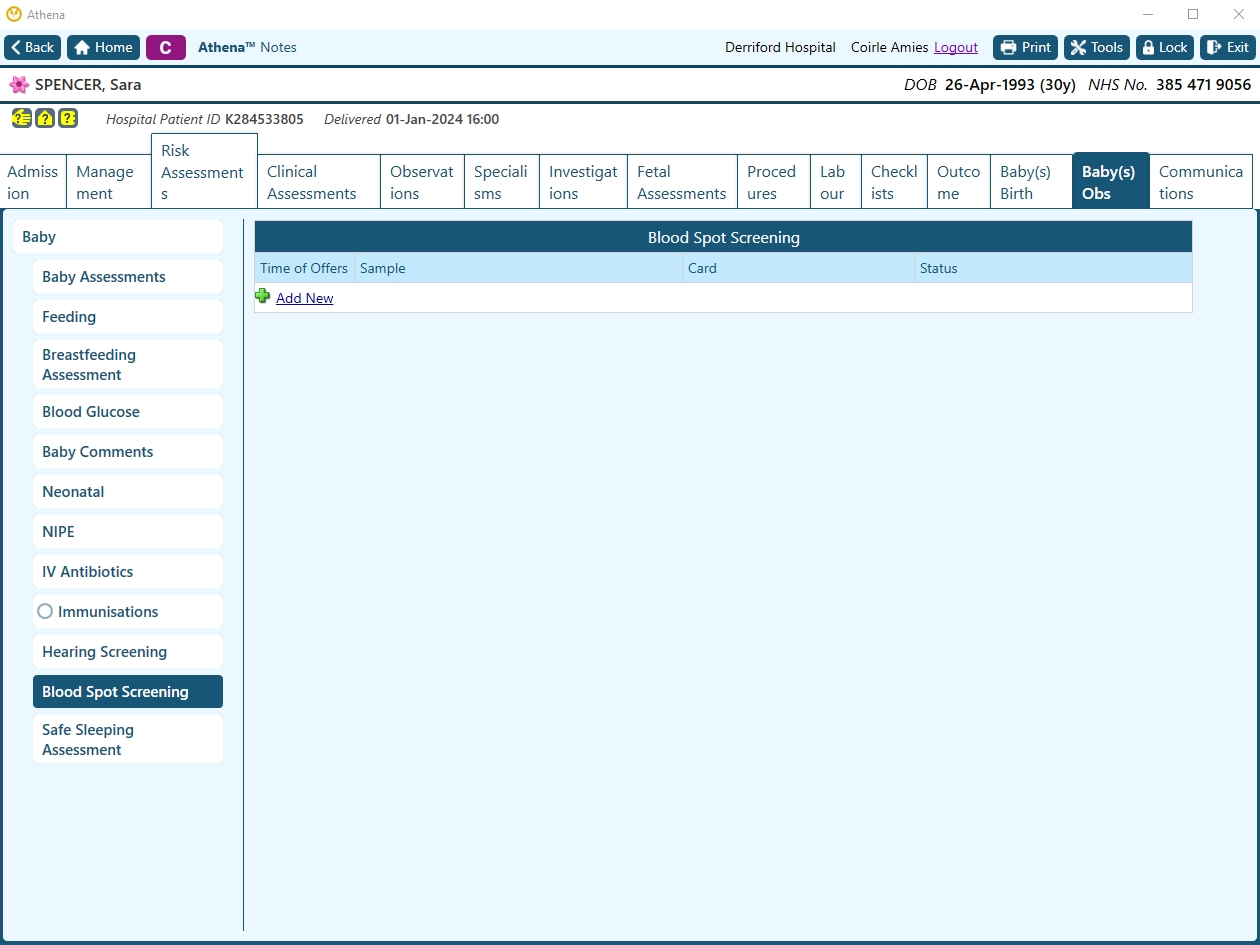Screen dimensions: 1260x945
Task: Select the Baby(s) Obs tab
Action: (x=1110, y=181)
